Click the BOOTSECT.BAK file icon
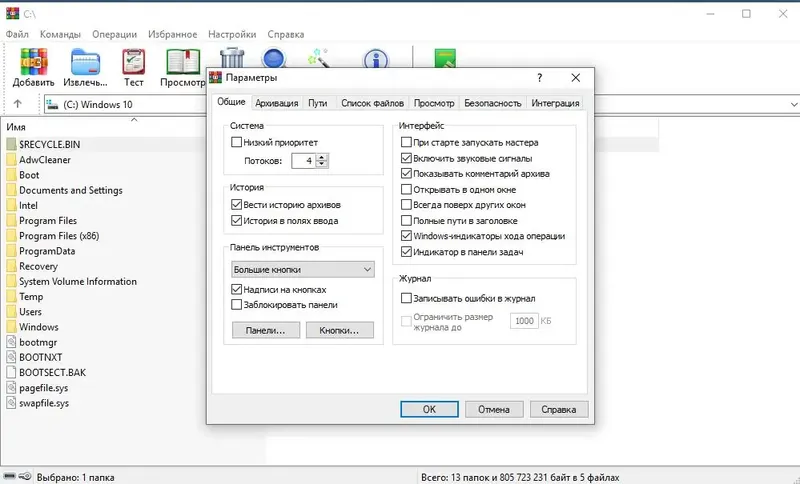800x484 pixels. tap(12, 372)
